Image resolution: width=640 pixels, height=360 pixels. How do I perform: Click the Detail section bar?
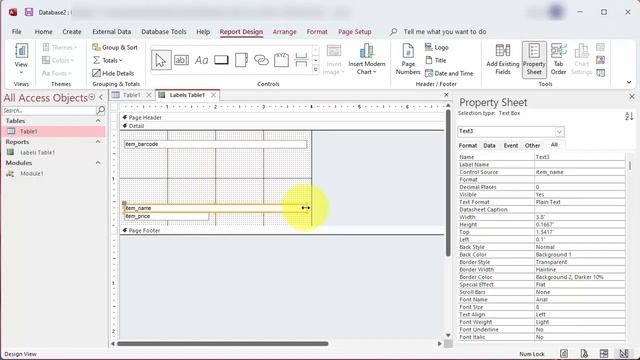click(282, 126)
